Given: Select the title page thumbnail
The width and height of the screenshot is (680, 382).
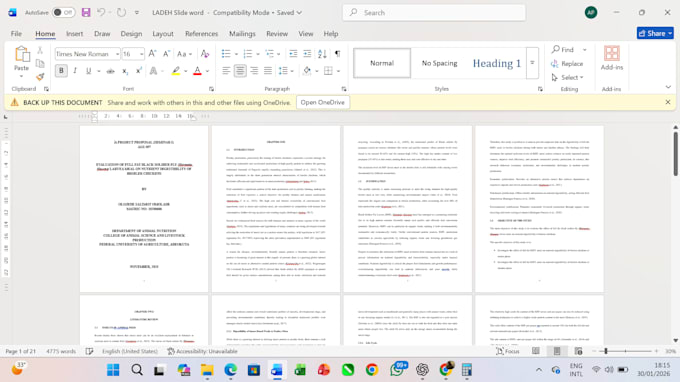Looking at the screenshot, I should pyautogui.click(x=144, y=209).
